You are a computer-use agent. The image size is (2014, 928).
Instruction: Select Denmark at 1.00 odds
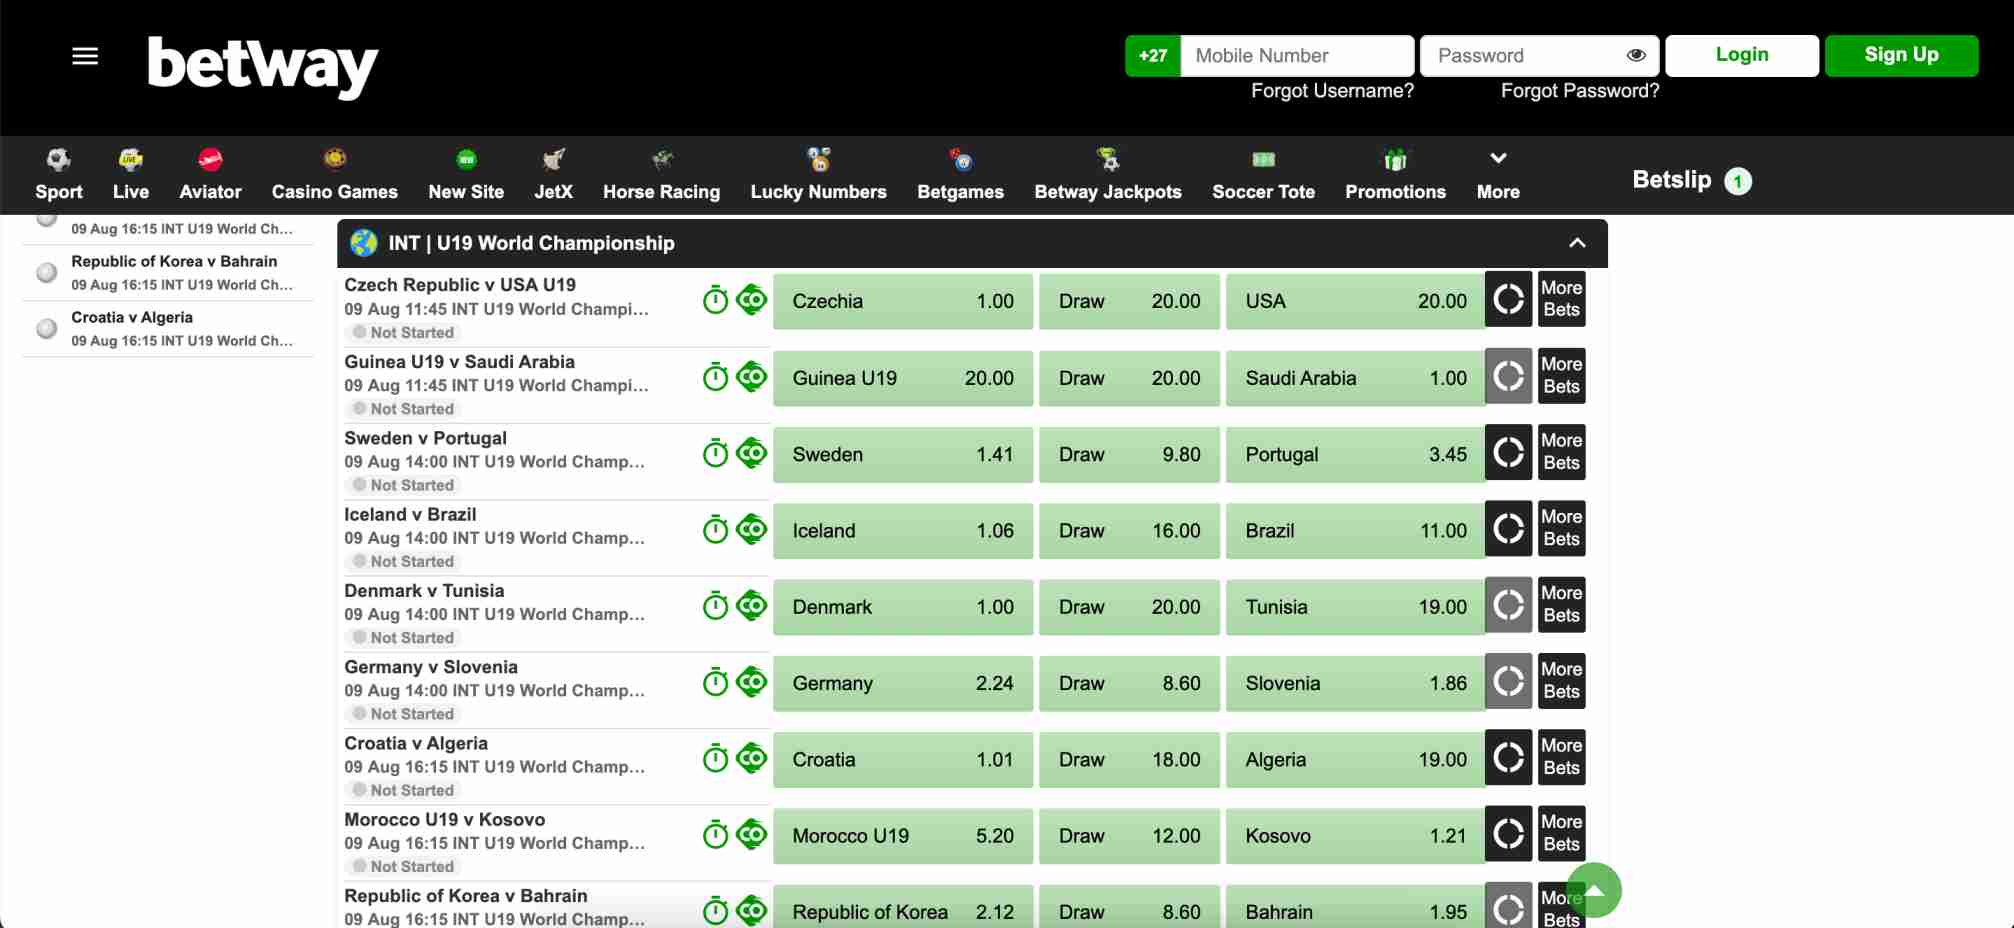(x=903, y=607)
